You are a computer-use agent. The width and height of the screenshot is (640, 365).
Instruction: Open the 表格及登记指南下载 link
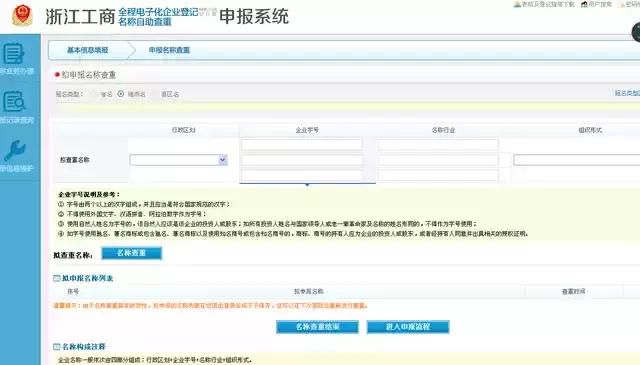point(548,4)
